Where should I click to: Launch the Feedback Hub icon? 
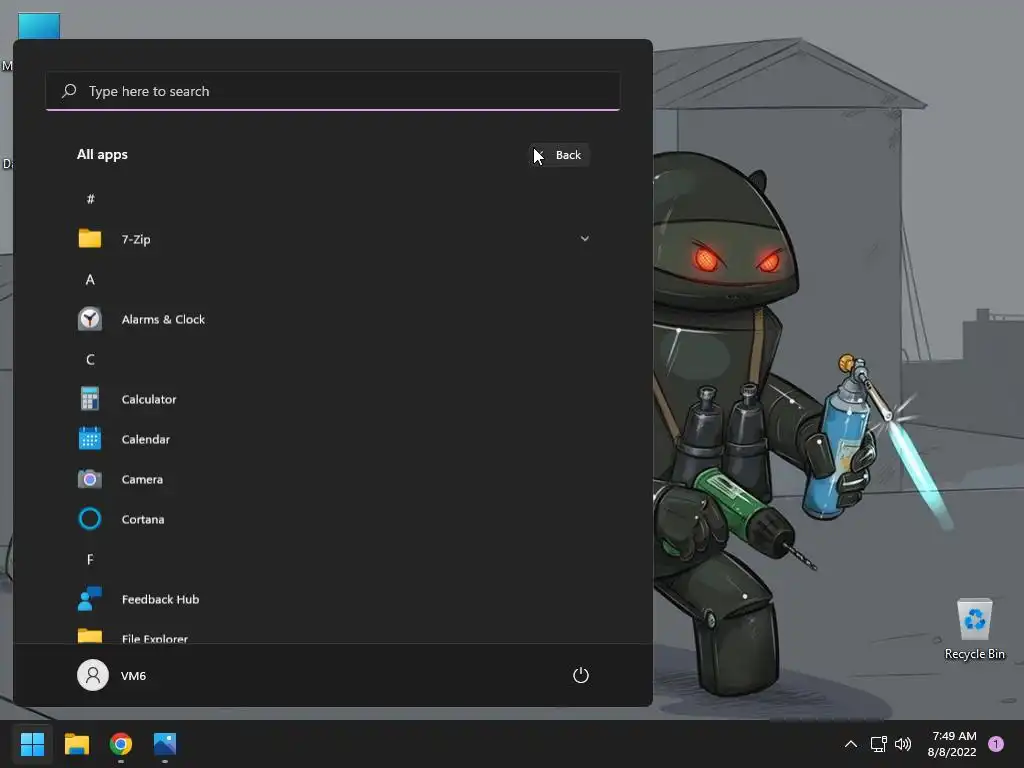pos(90,598)
